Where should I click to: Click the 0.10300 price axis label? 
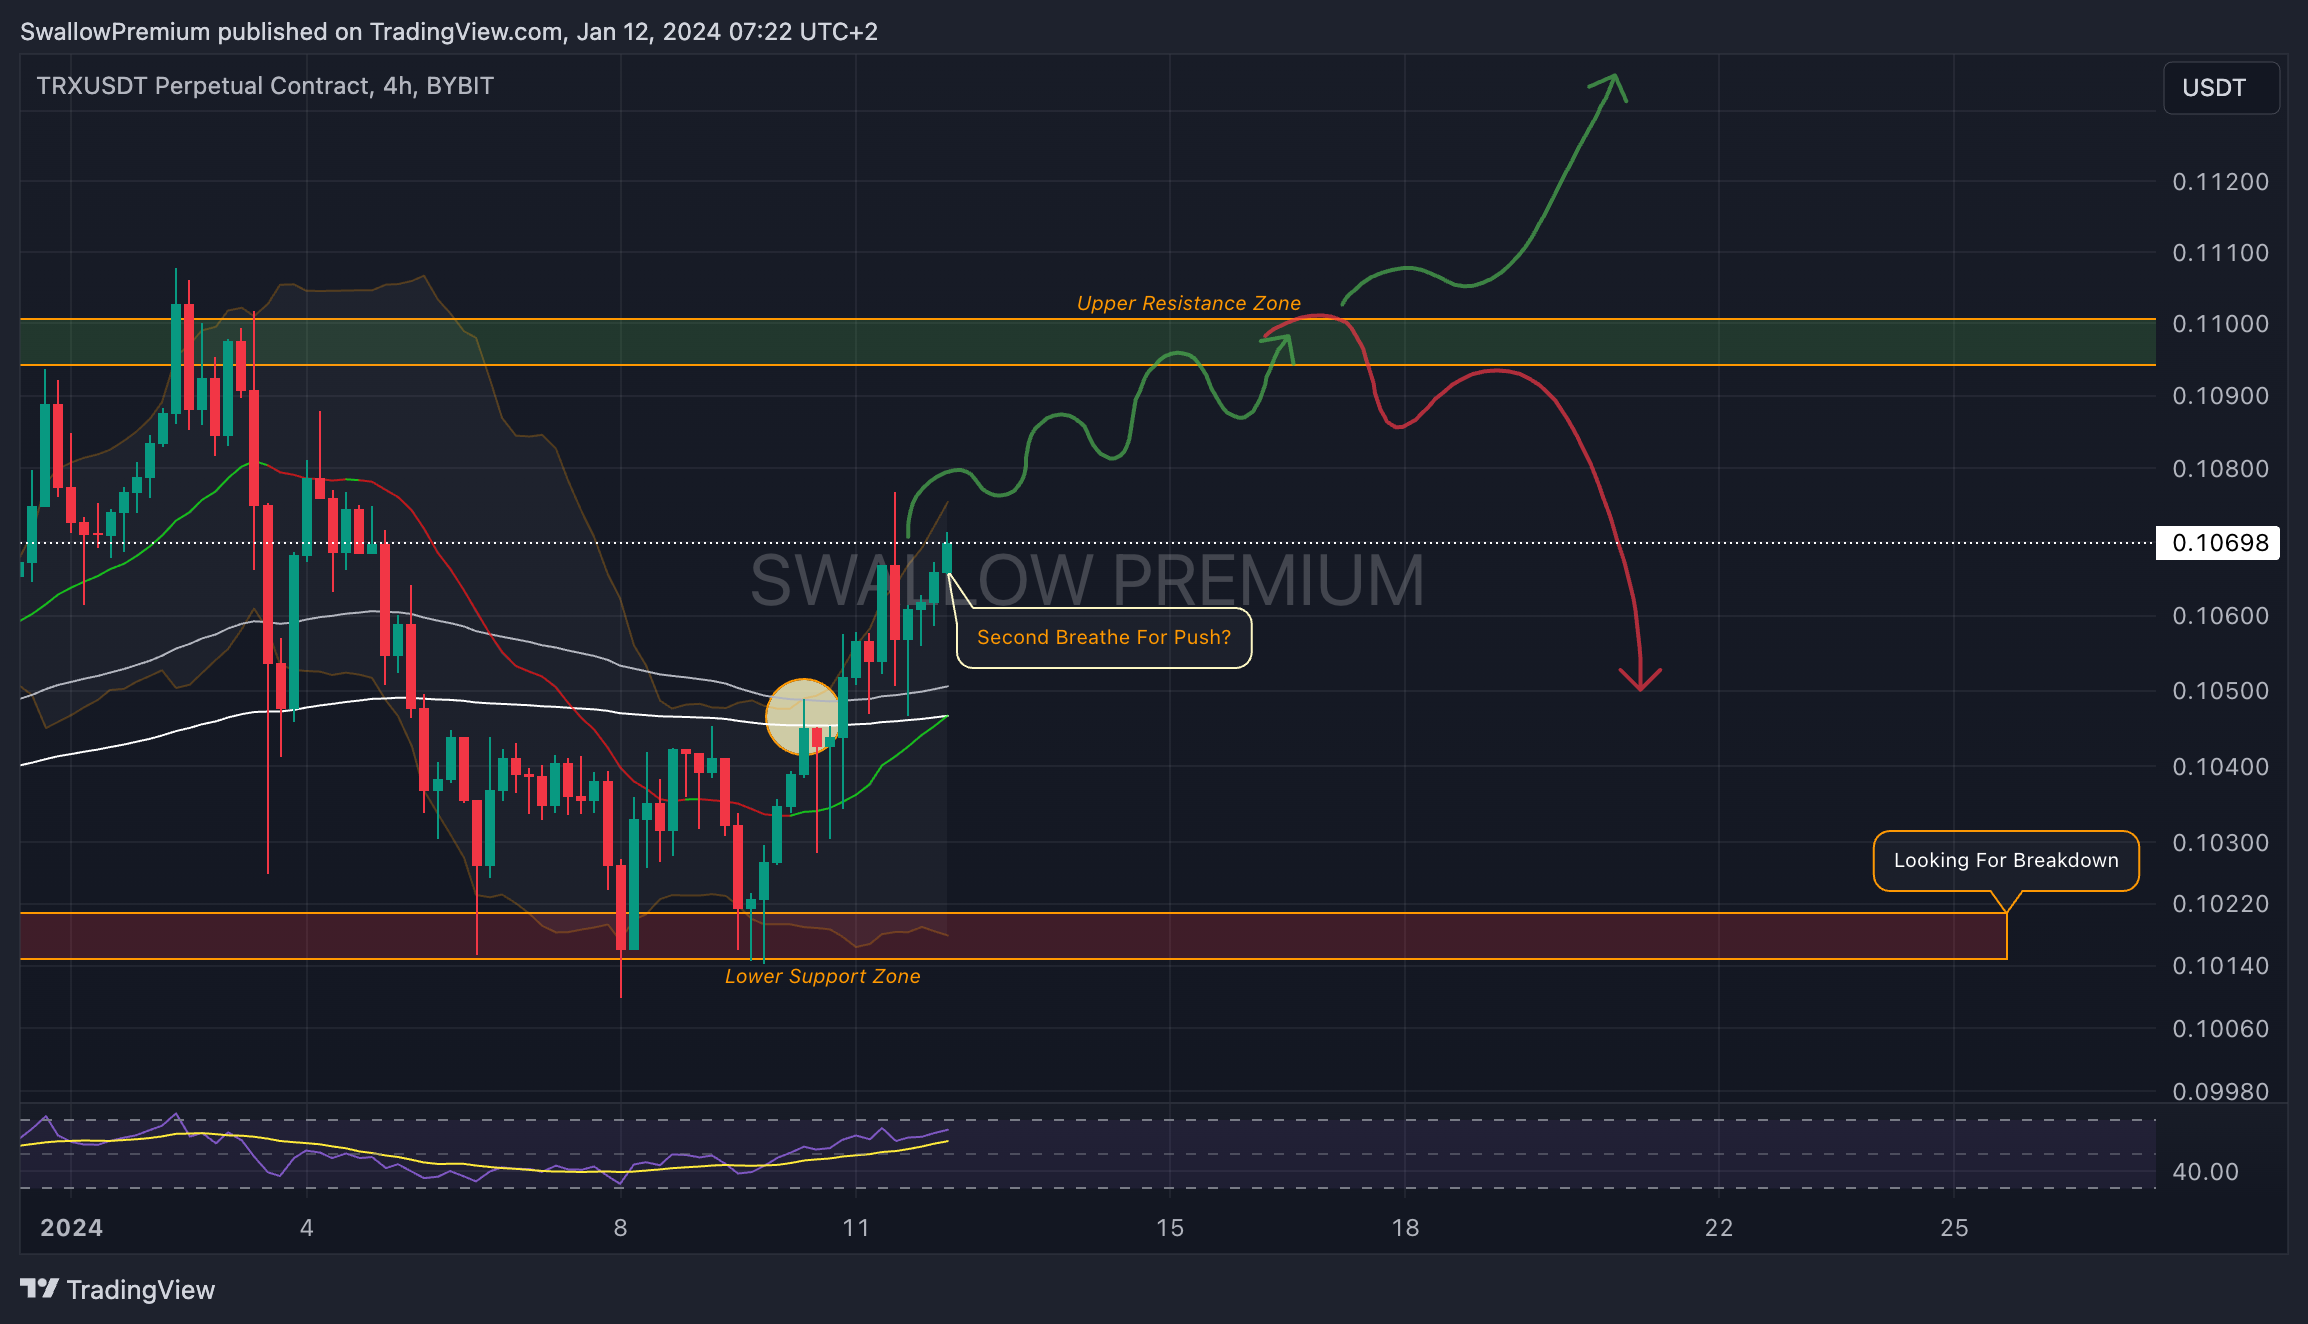click(x=2220, y=843)
